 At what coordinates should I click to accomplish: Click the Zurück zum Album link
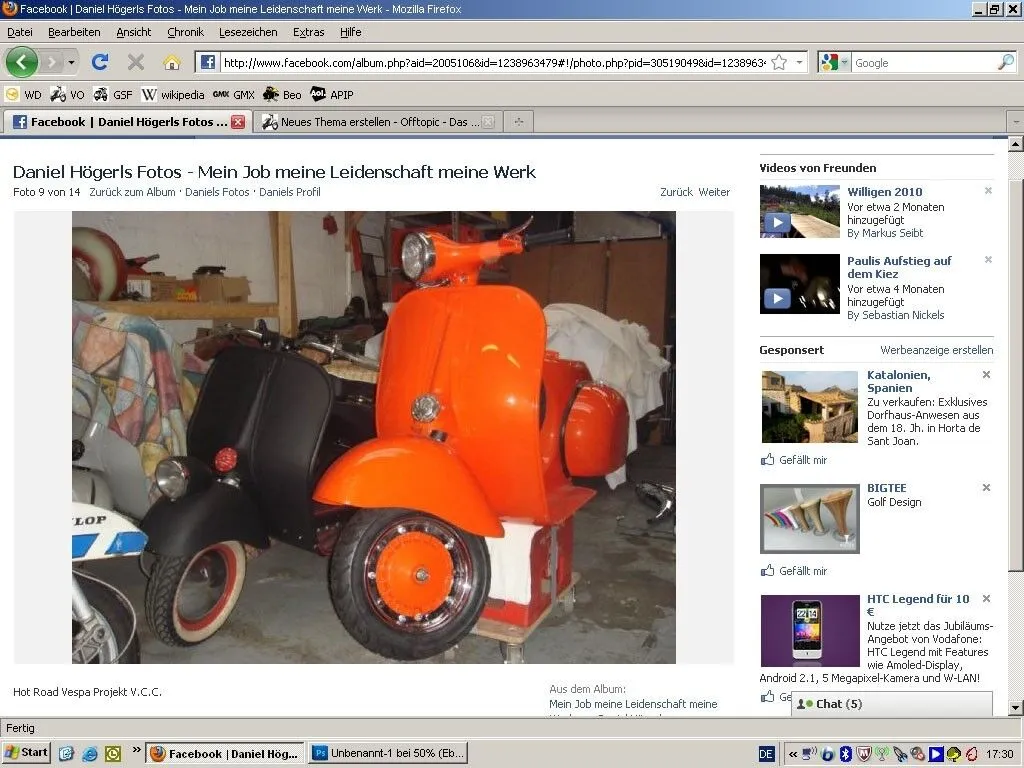tap(132, 192)
